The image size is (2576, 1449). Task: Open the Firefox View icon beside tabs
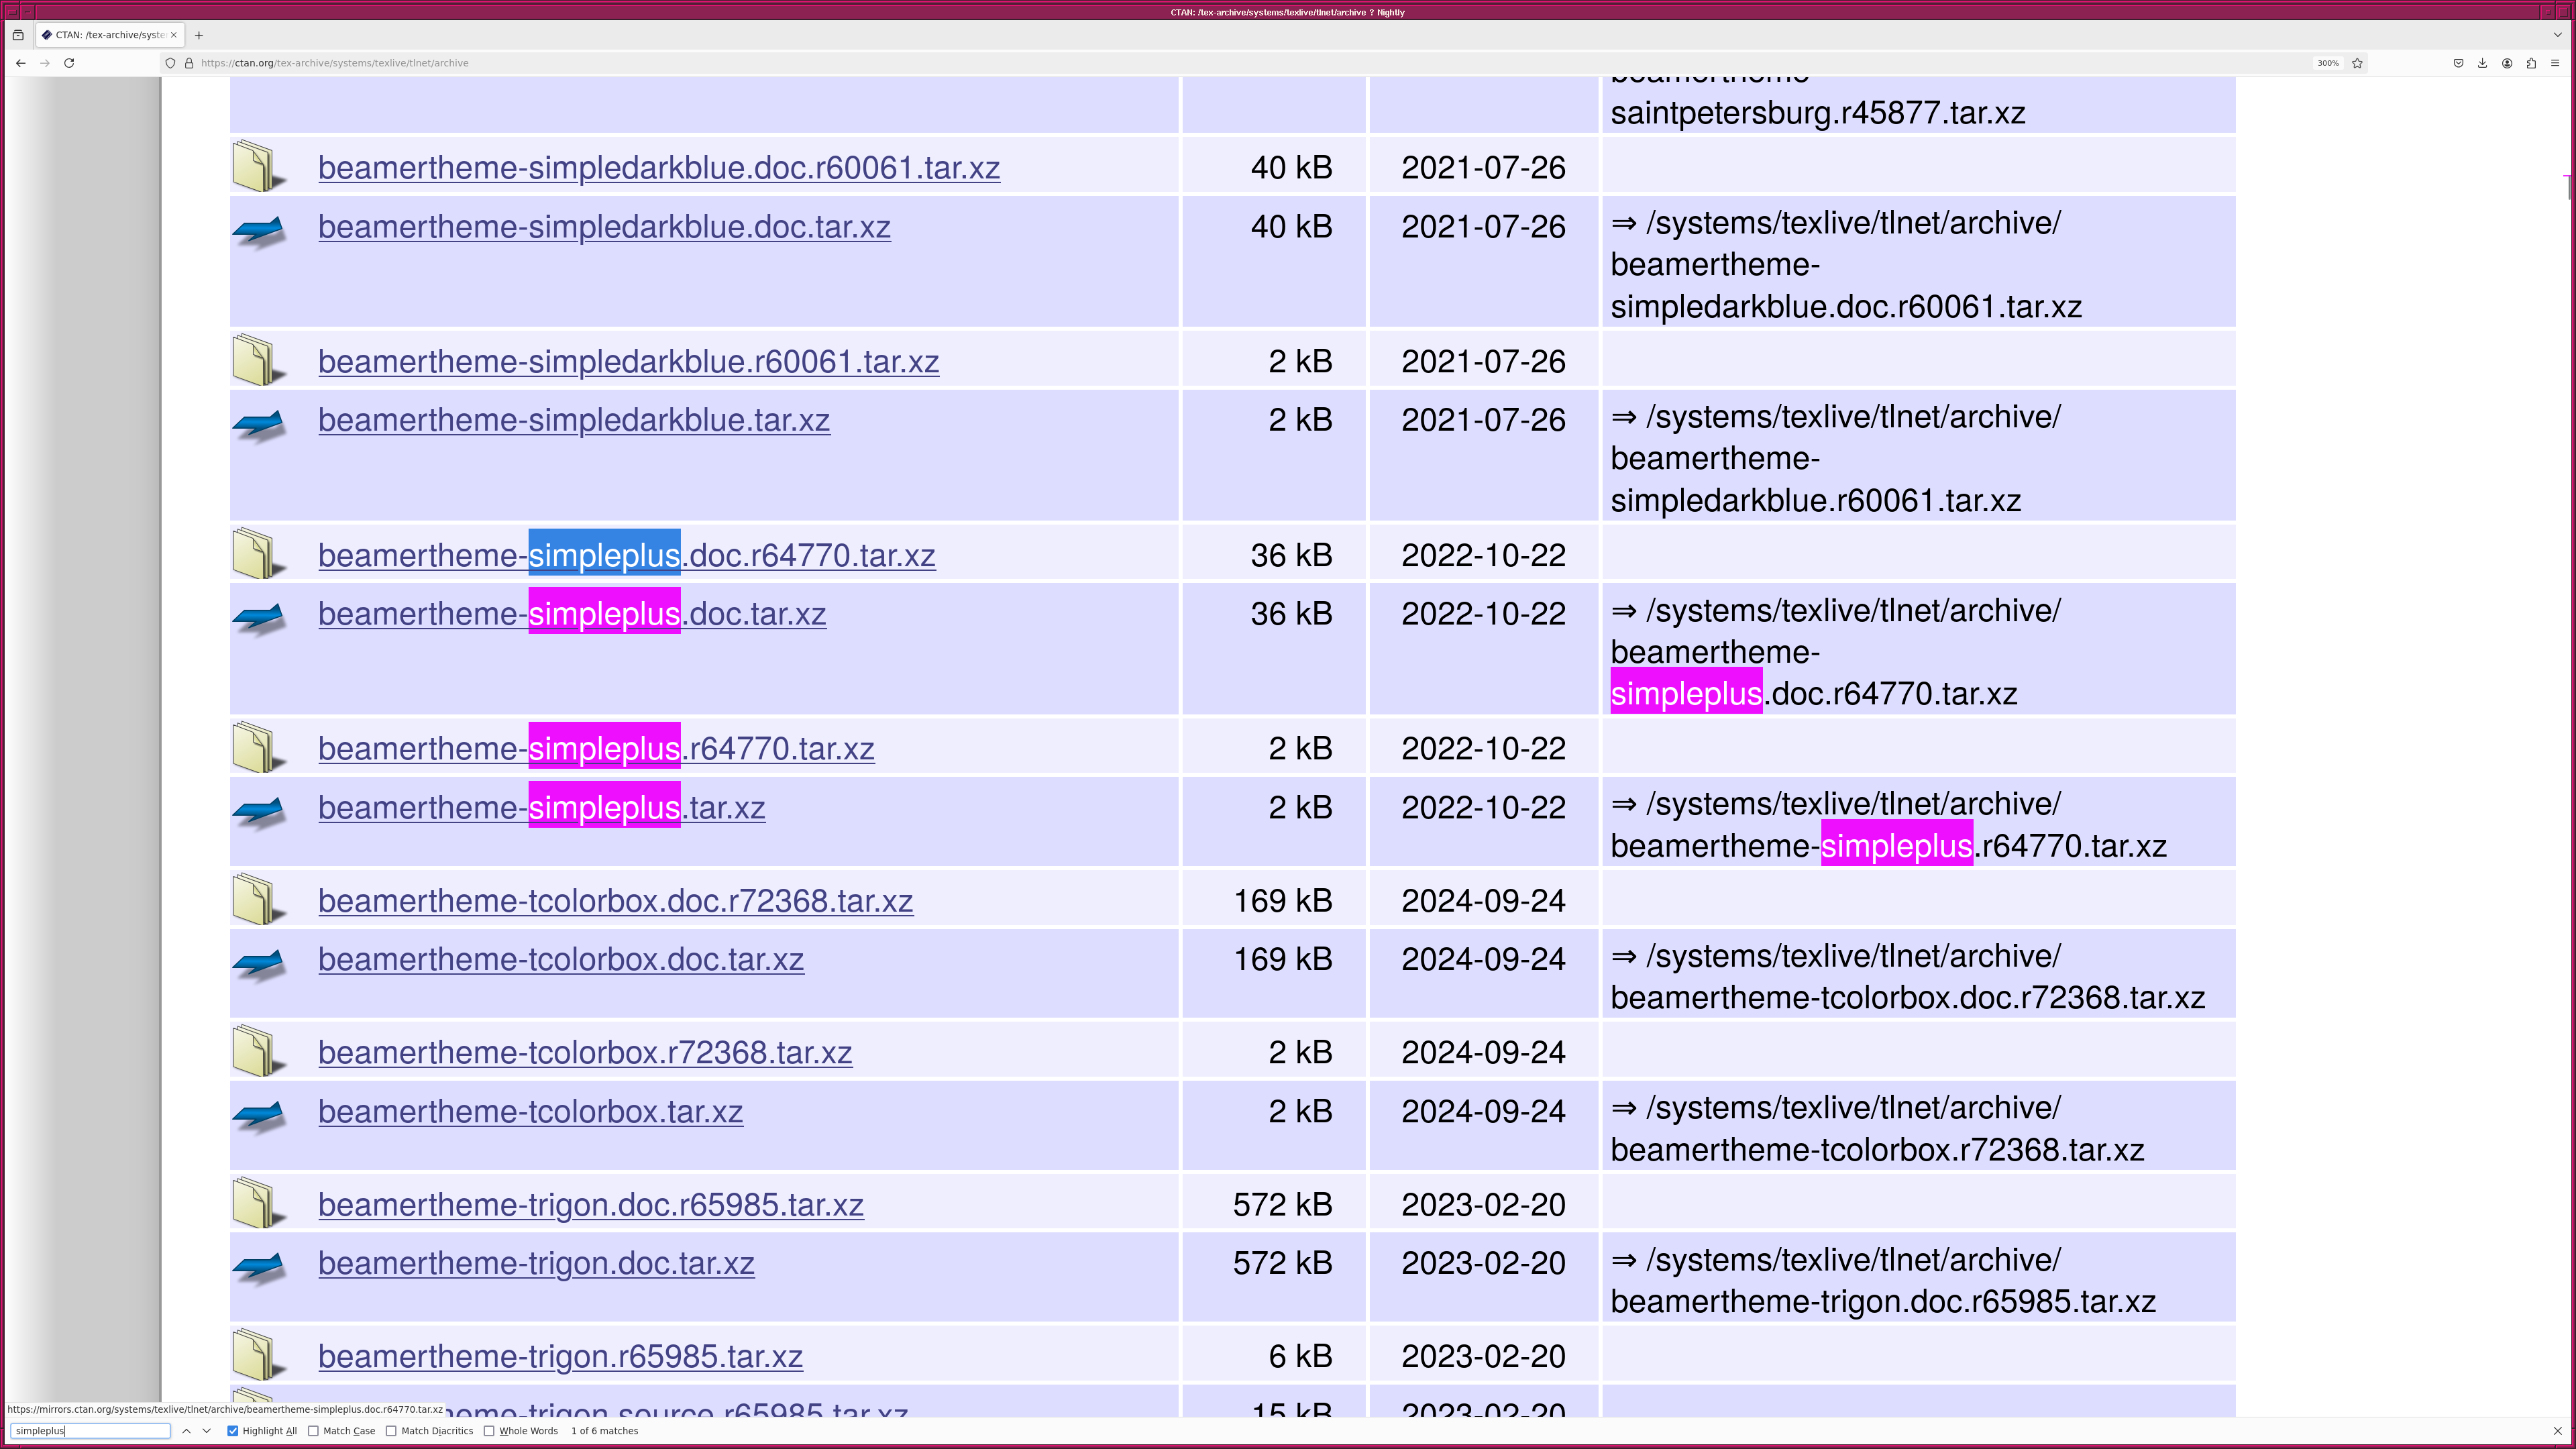click(18, 35)
